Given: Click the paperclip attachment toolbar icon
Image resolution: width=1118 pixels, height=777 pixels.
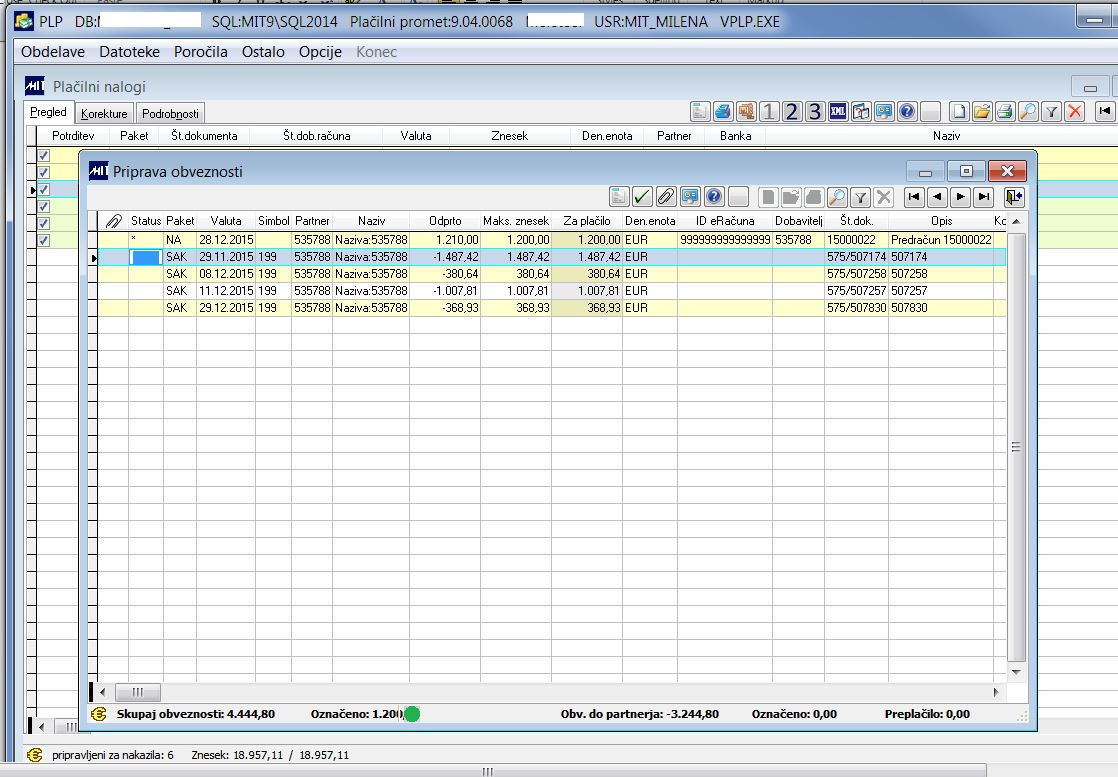Looking at the screenshot, I should [x=665, y=196].
